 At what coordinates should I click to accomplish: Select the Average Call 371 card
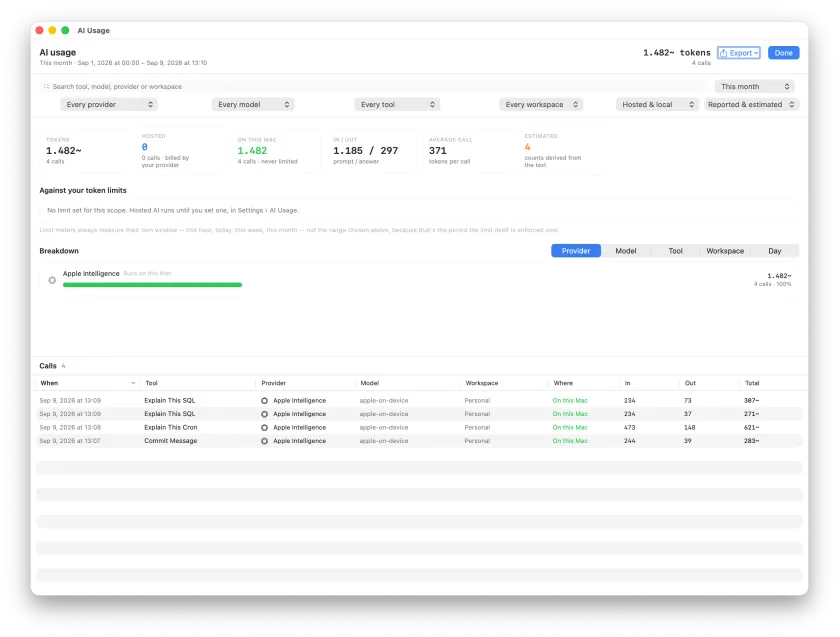pos(467,151)
